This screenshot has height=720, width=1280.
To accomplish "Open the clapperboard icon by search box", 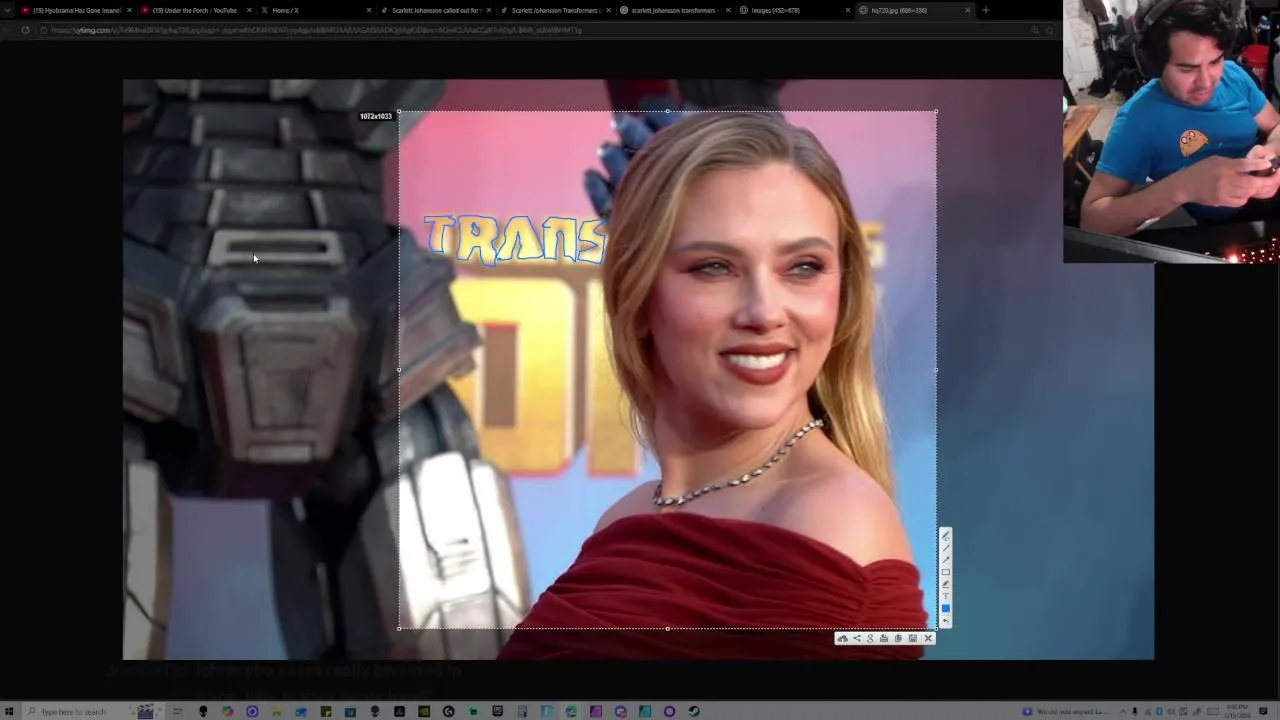I will point(146,711).
